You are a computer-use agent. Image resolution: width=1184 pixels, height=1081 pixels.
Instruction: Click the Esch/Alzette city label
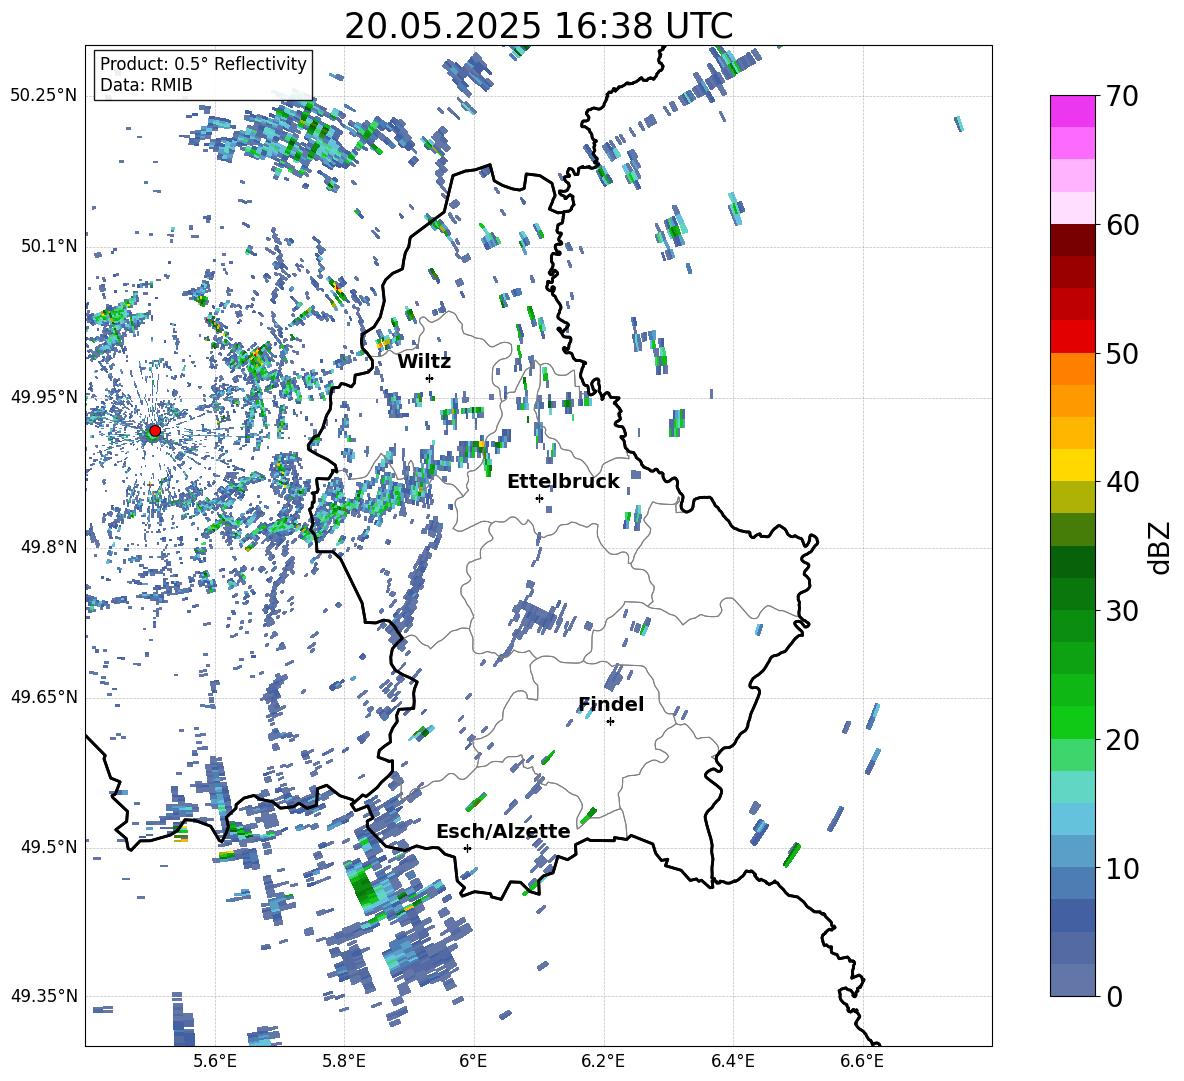click(503, 831)
